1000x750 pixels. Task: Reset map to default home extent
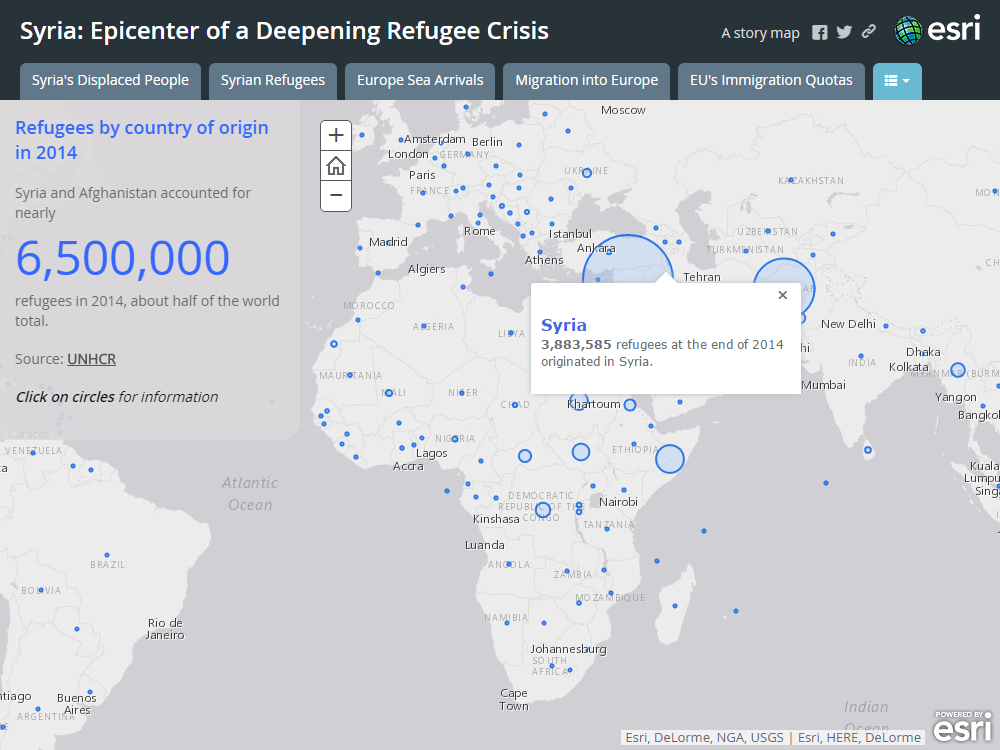pos(336,166)
